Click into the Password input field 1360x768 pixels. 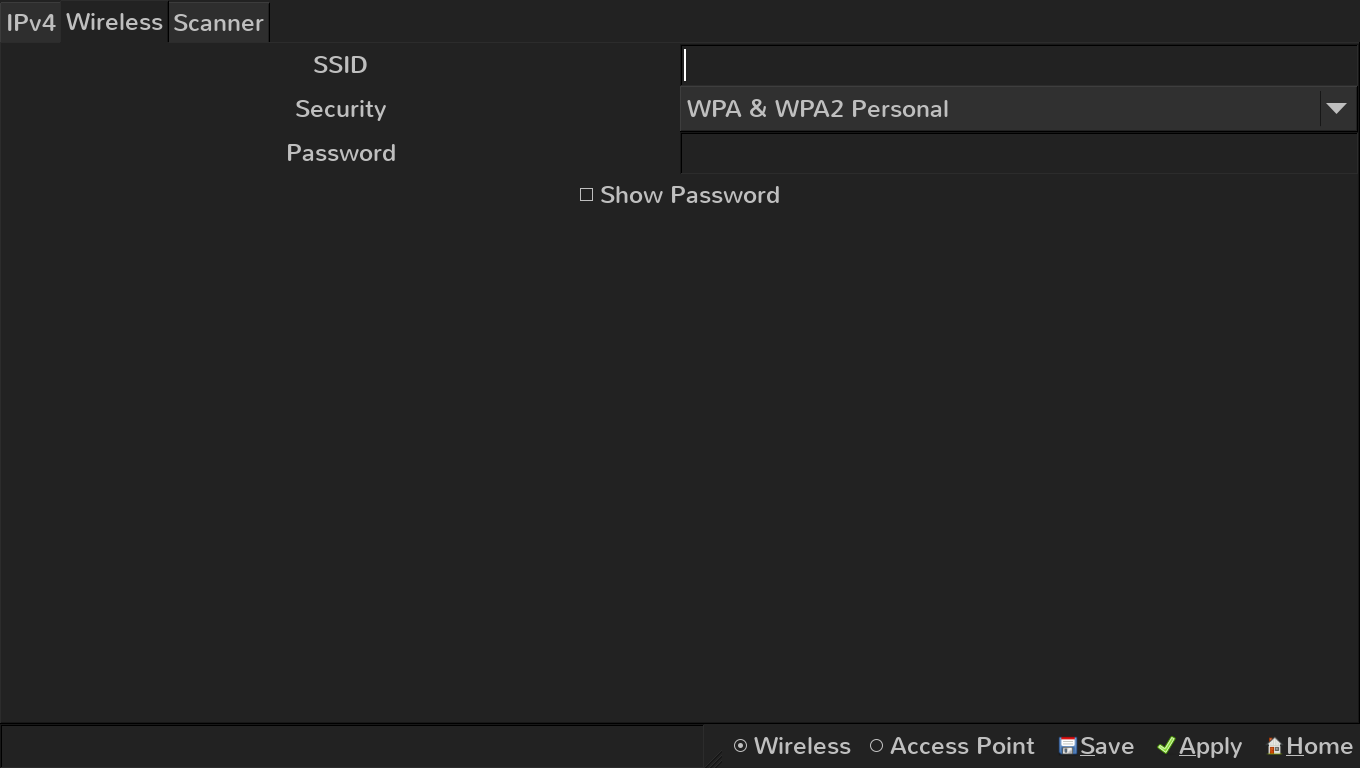(x=1018, y=153)
